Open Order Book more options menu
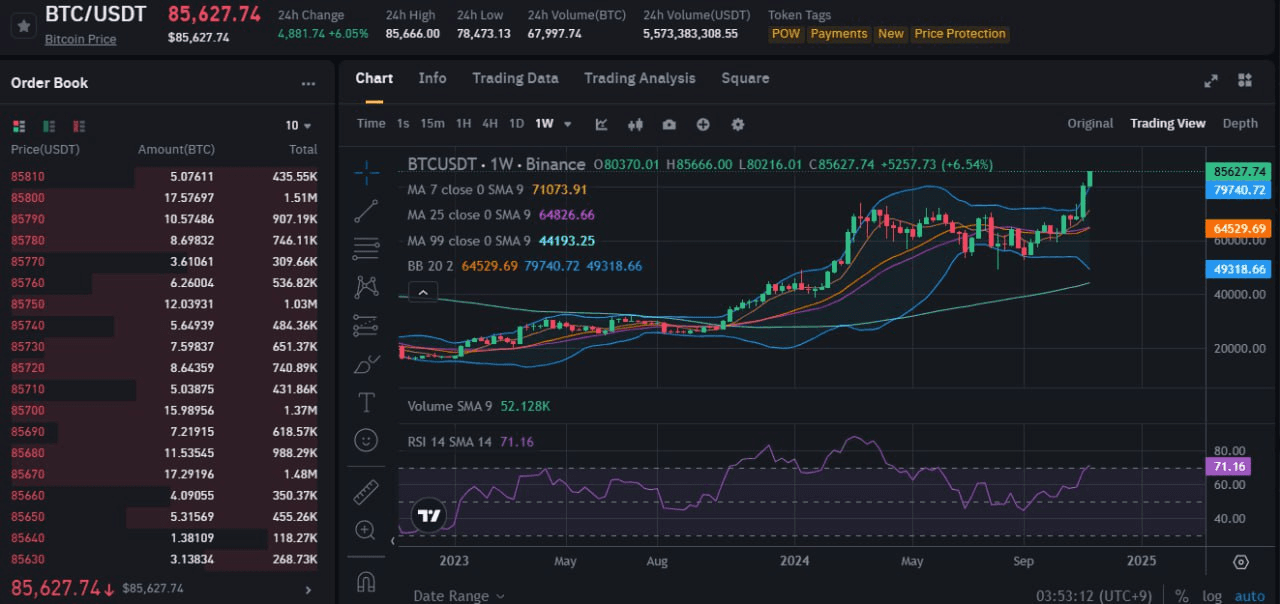 point(308,84)
